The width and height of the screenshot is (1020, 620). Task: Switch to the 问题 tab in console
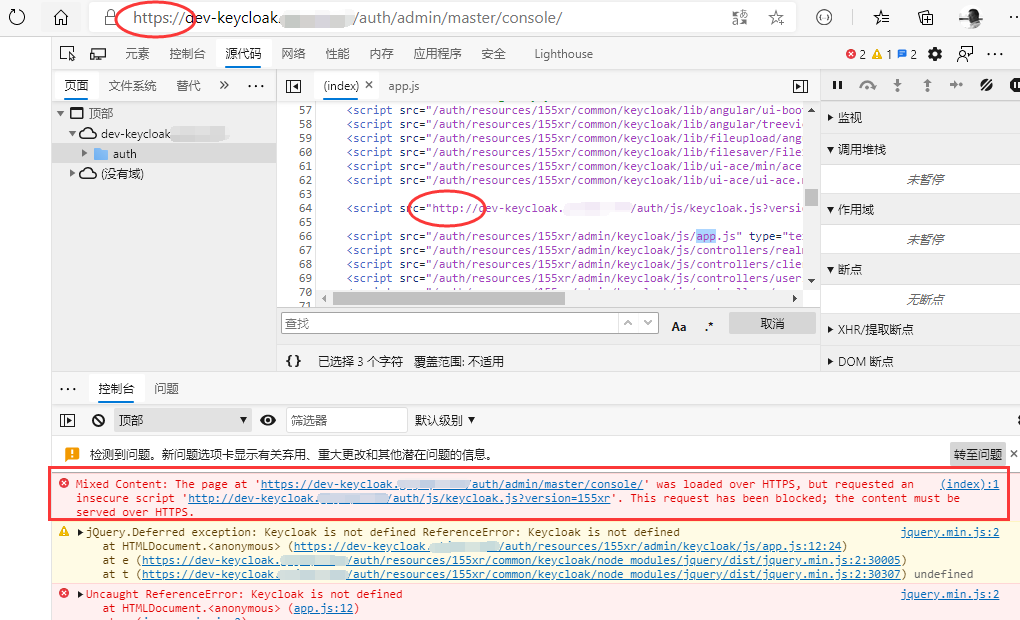168,388
